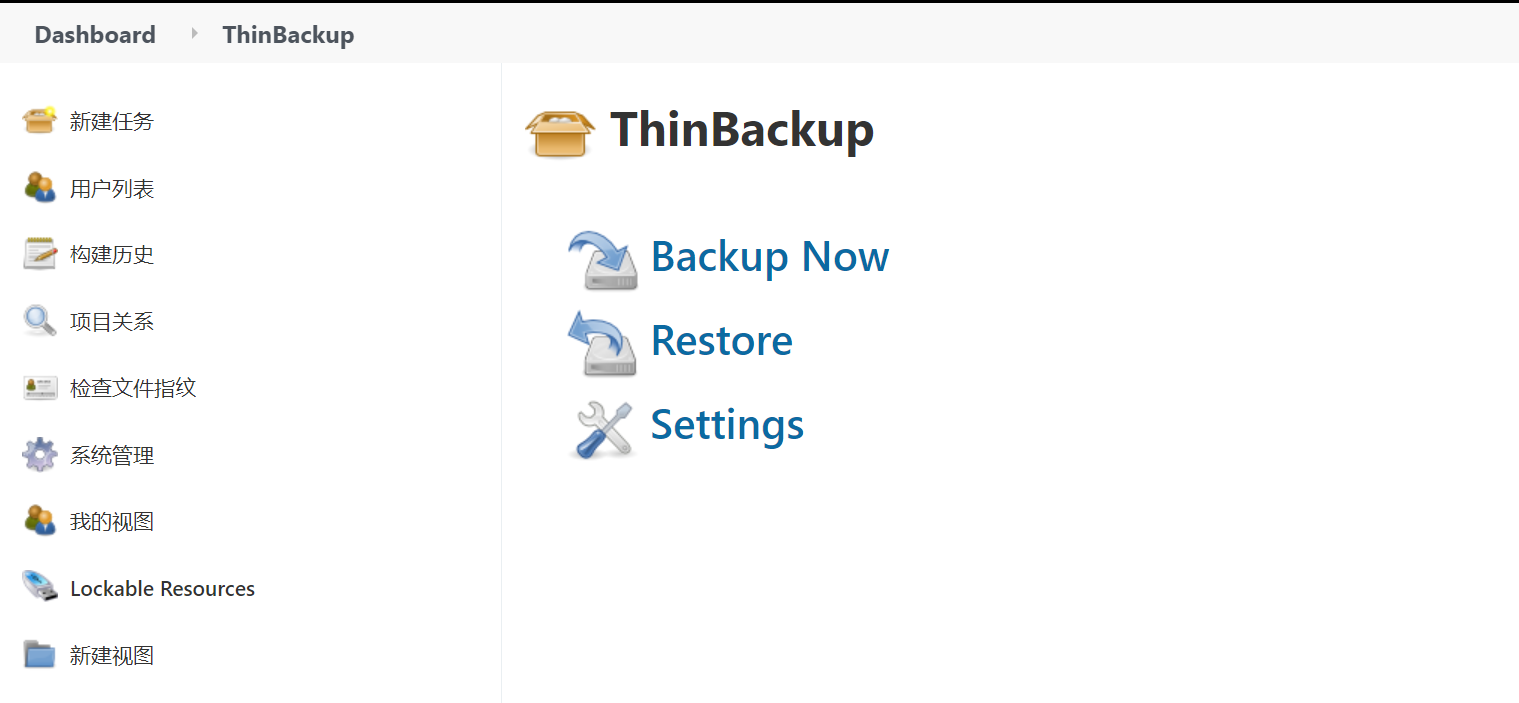Click the 新建视图 folder icon
The image size is (1519, 703).
40,654
